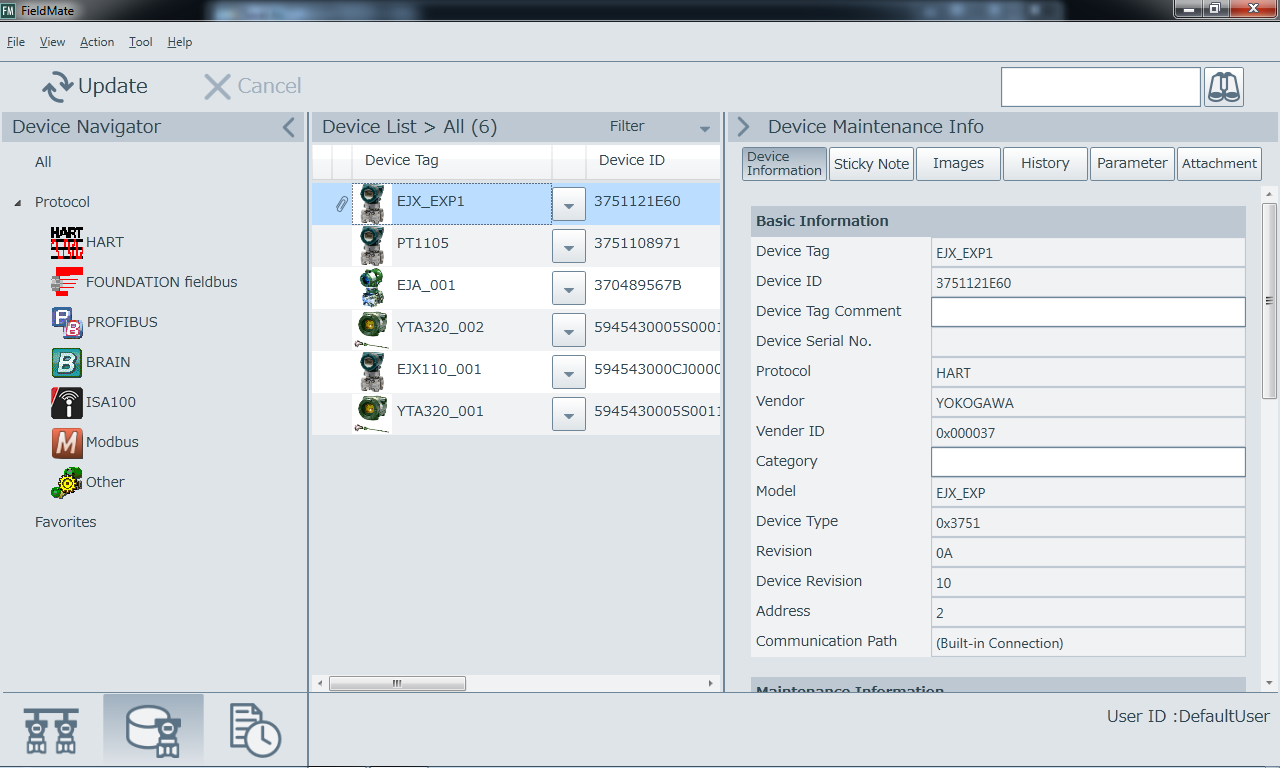This screenshot has width=1280, height=768.
Task: Collapse the Device Maintenance Info chevron
Action: click(x=743, y=127)
